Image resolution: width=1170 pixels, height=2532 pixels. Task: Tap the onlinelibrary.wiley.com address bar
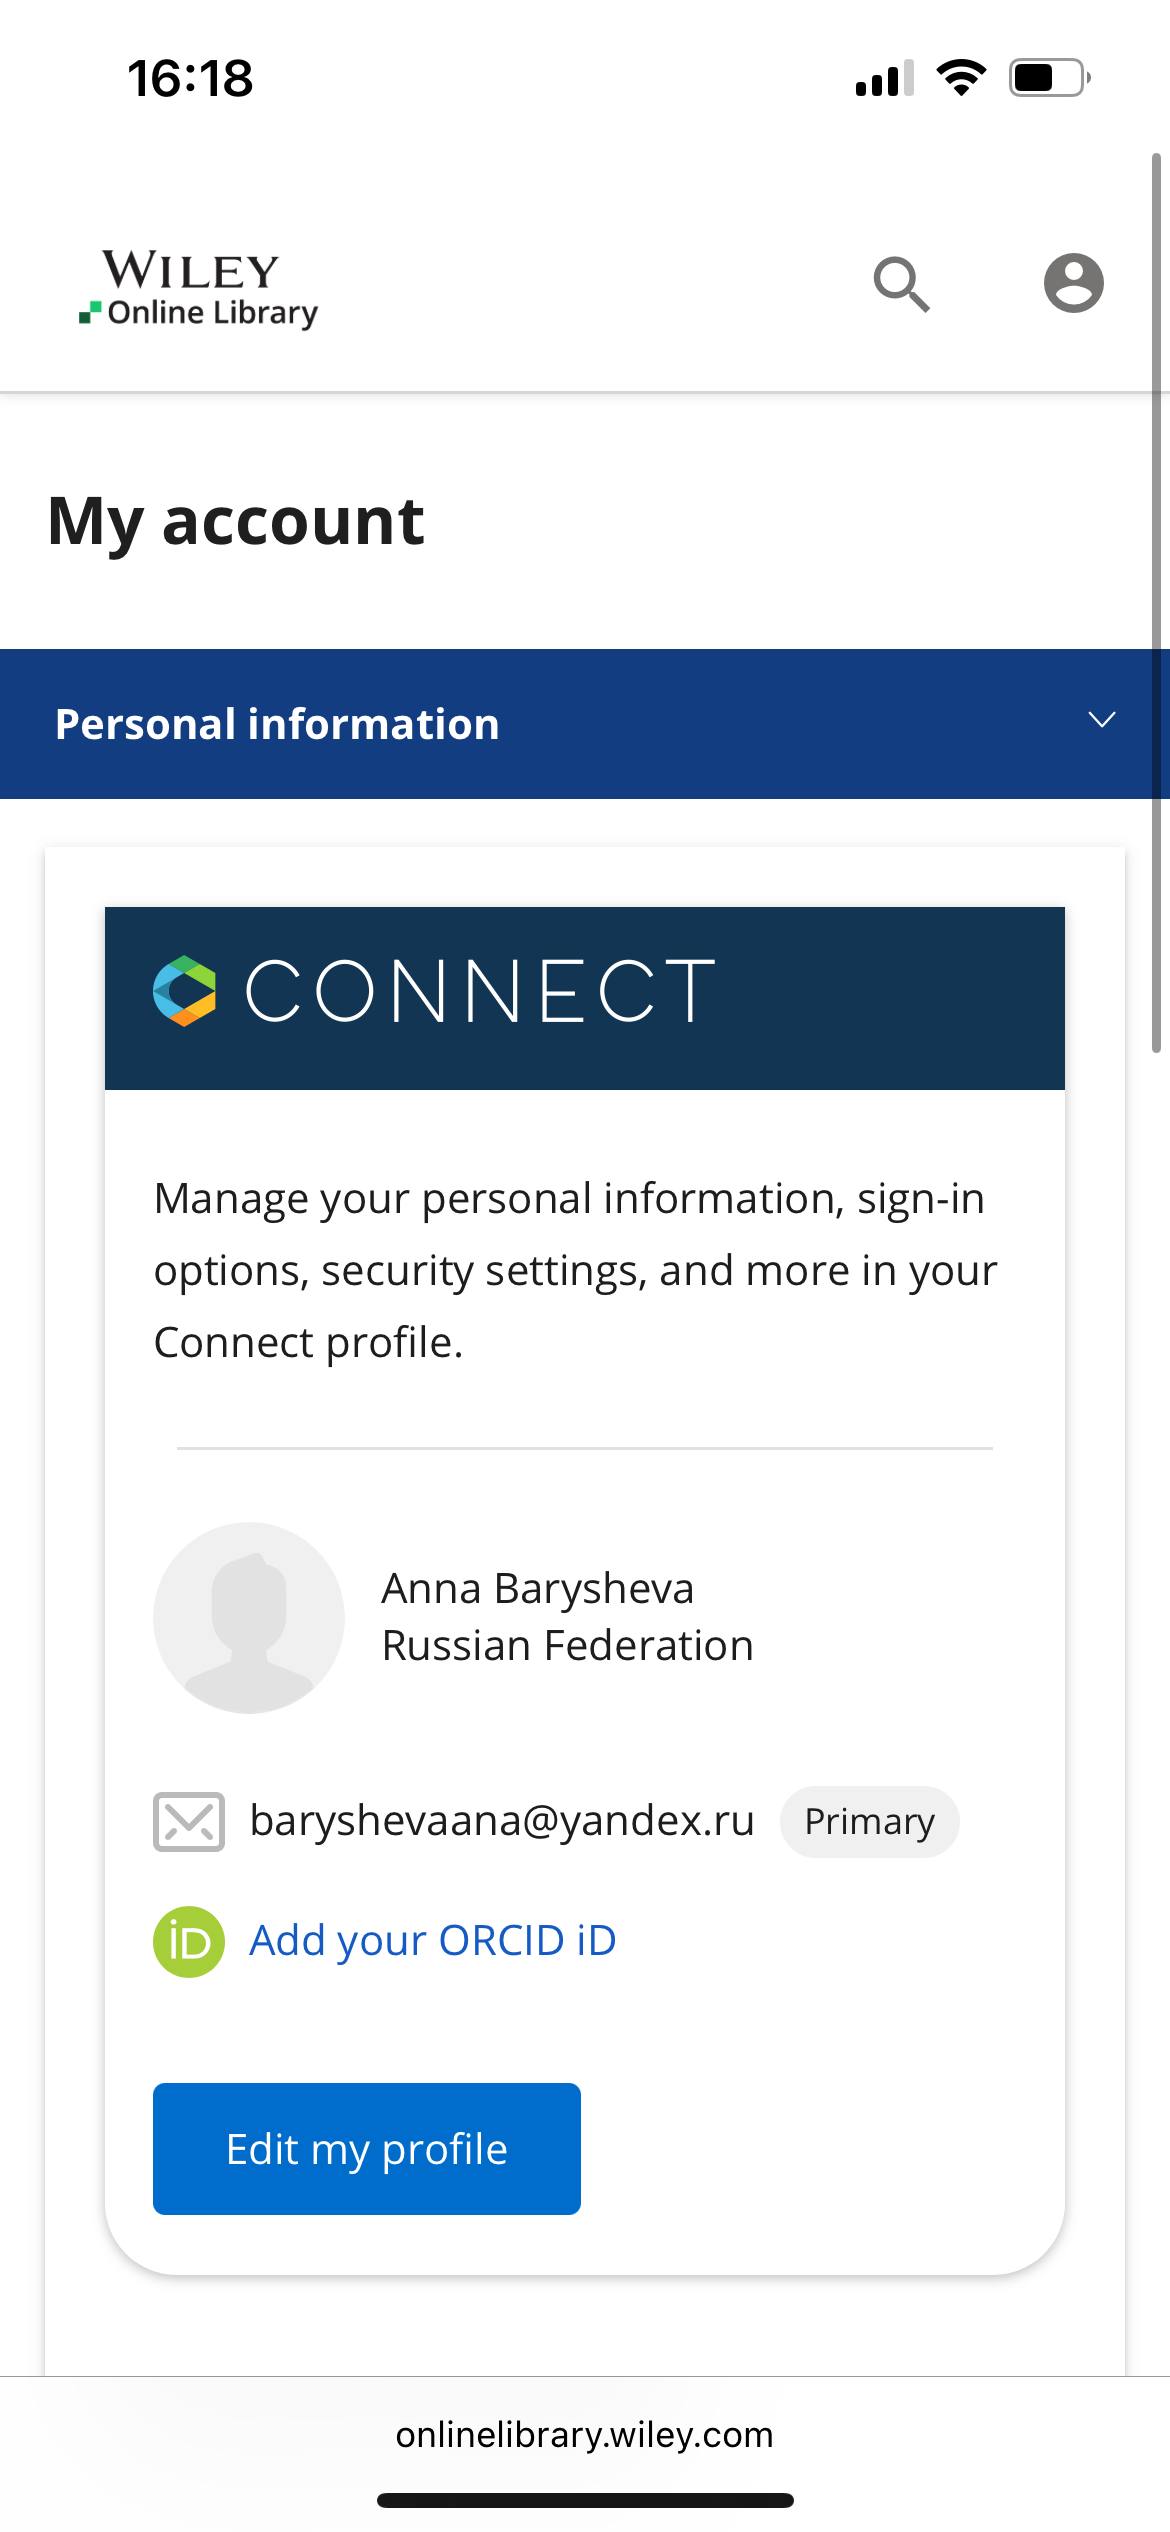[x=584, y=2435]
